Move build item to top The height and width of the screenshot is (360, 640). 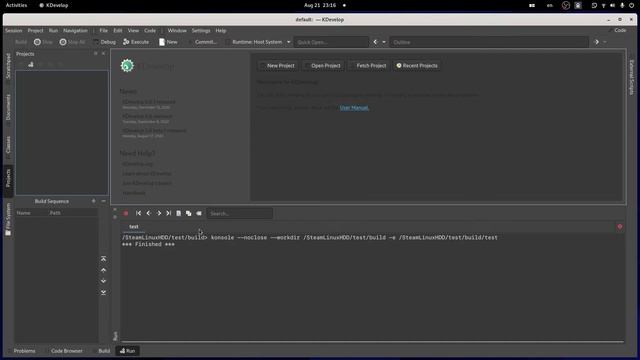coord(104,259)
